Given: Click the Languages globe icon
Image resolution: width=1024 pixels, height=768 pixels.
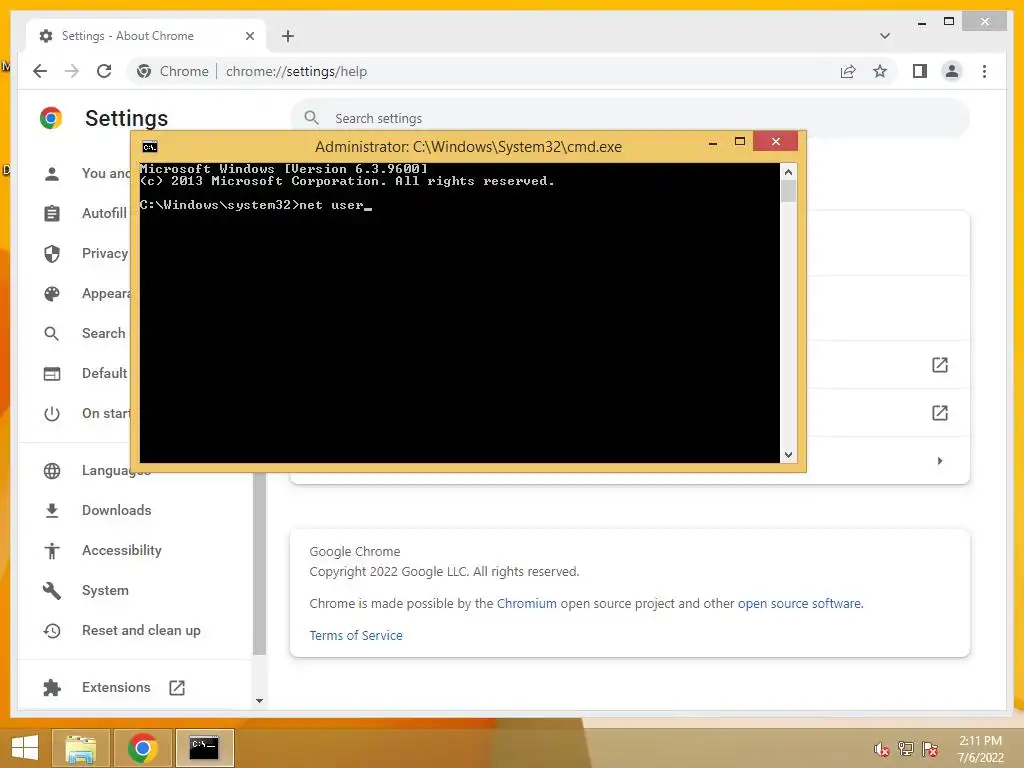Looking at the screenshot, I should coord(52,470).
